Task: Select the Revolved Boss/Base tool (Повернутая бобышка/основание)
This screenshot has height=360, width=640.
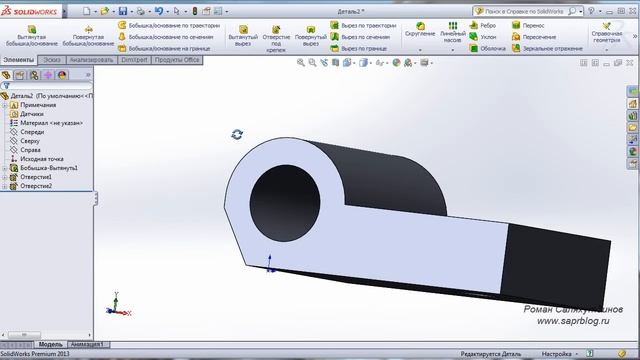Action: 88,36
